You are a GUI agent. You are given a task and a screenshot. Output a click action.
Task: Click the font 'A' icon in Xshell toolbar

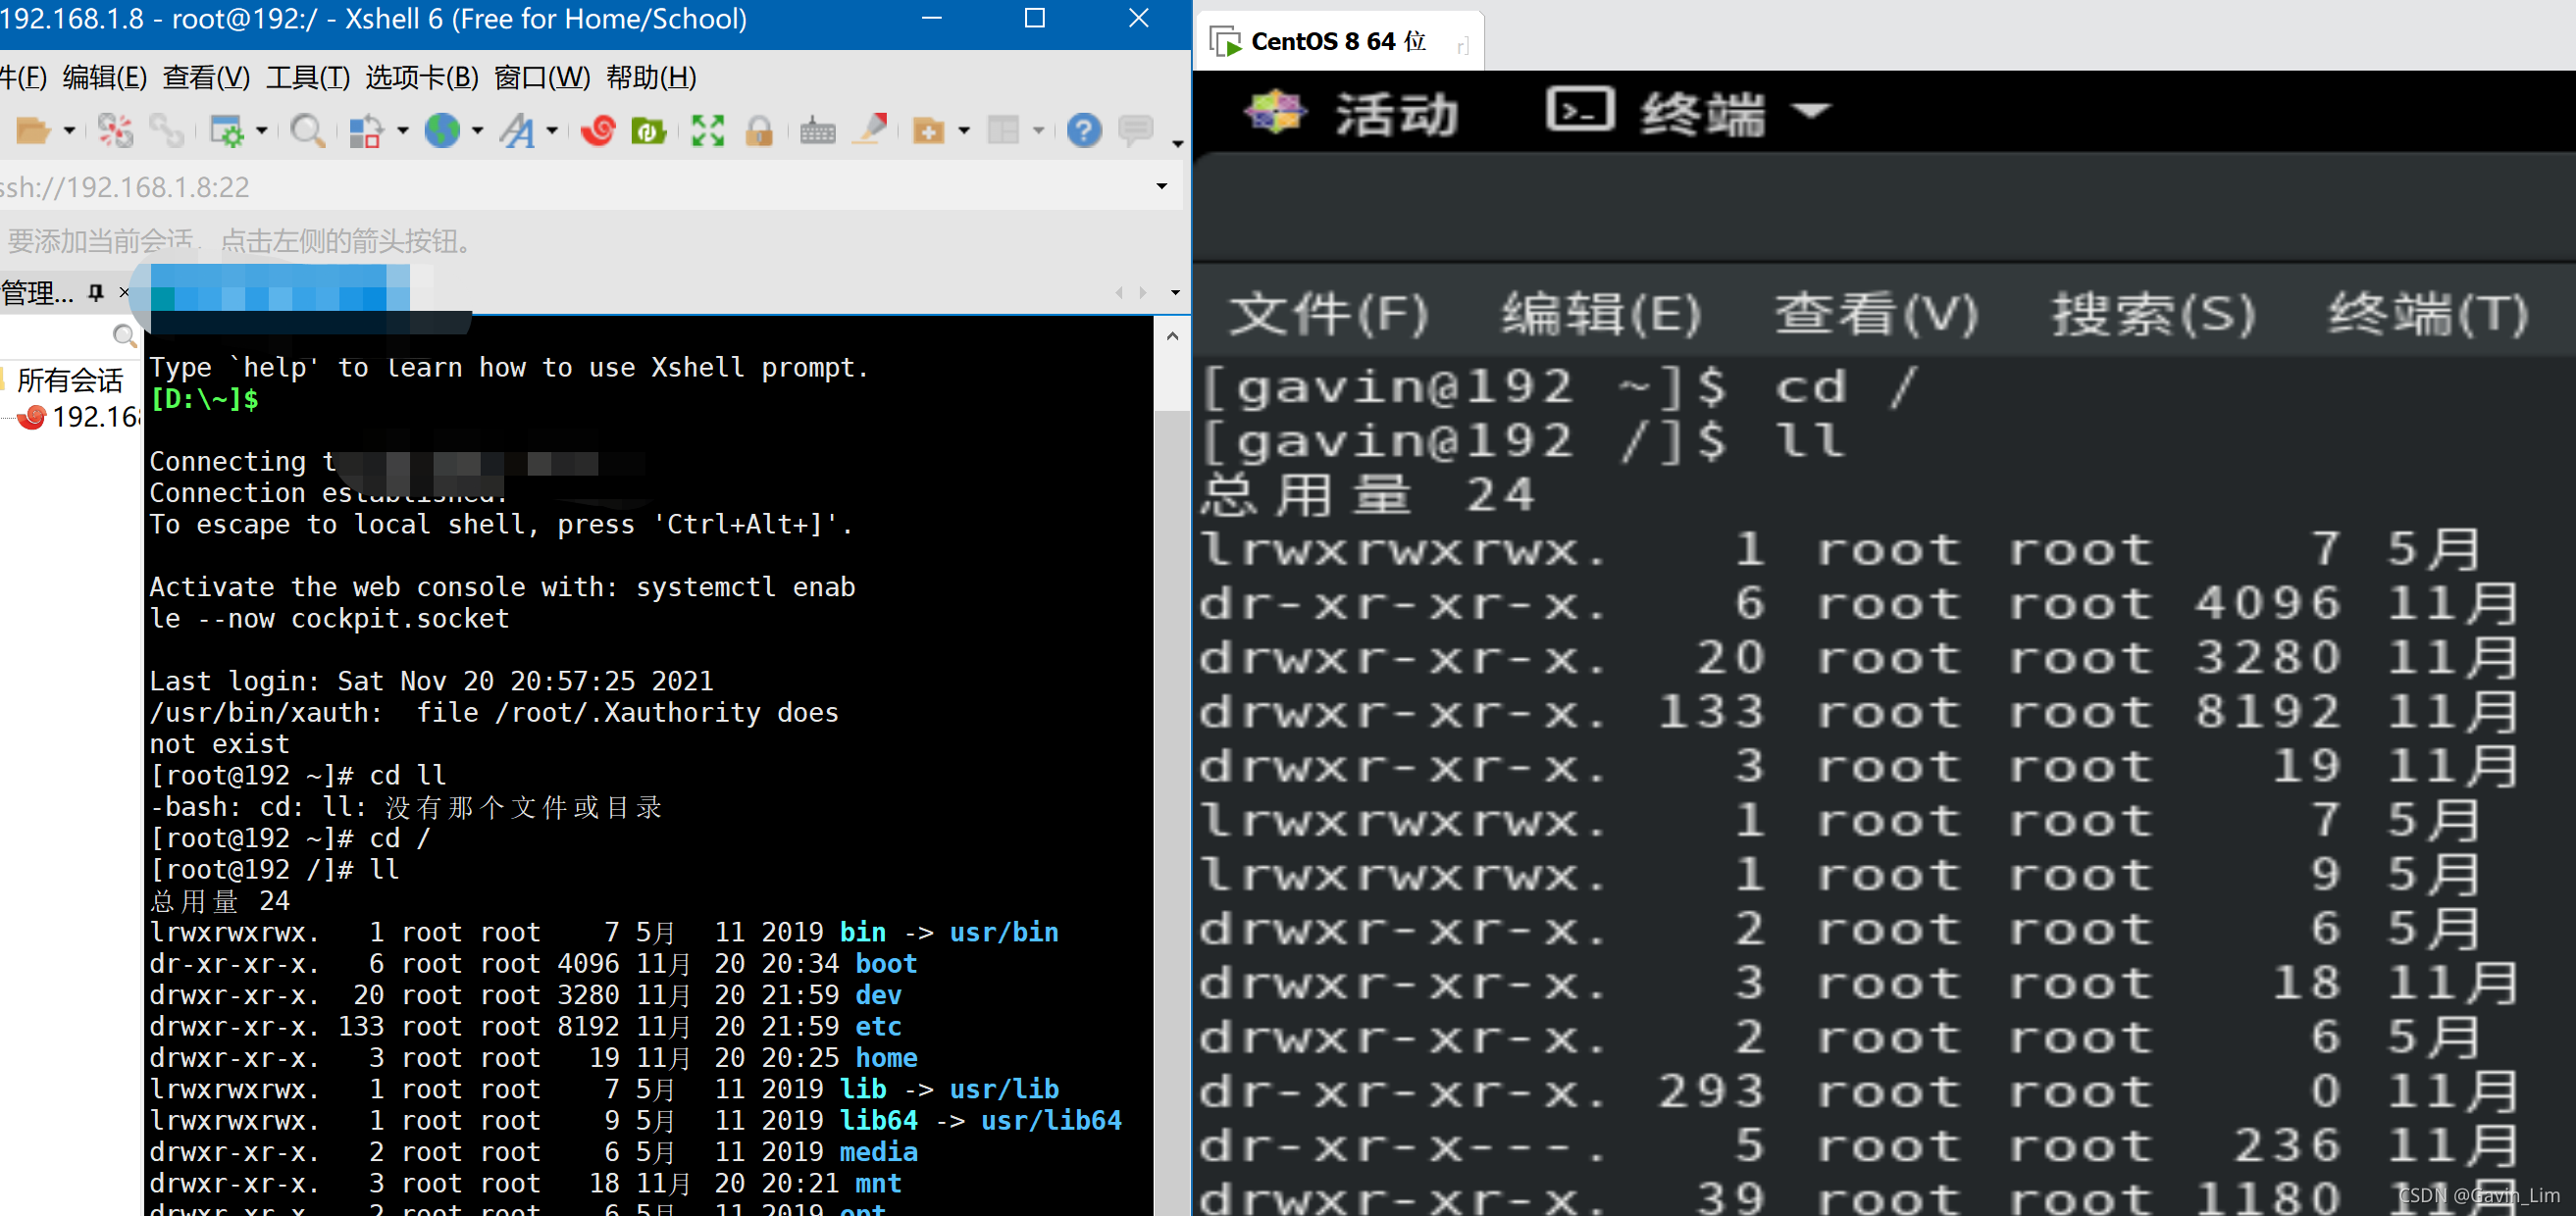click(518, 131)
